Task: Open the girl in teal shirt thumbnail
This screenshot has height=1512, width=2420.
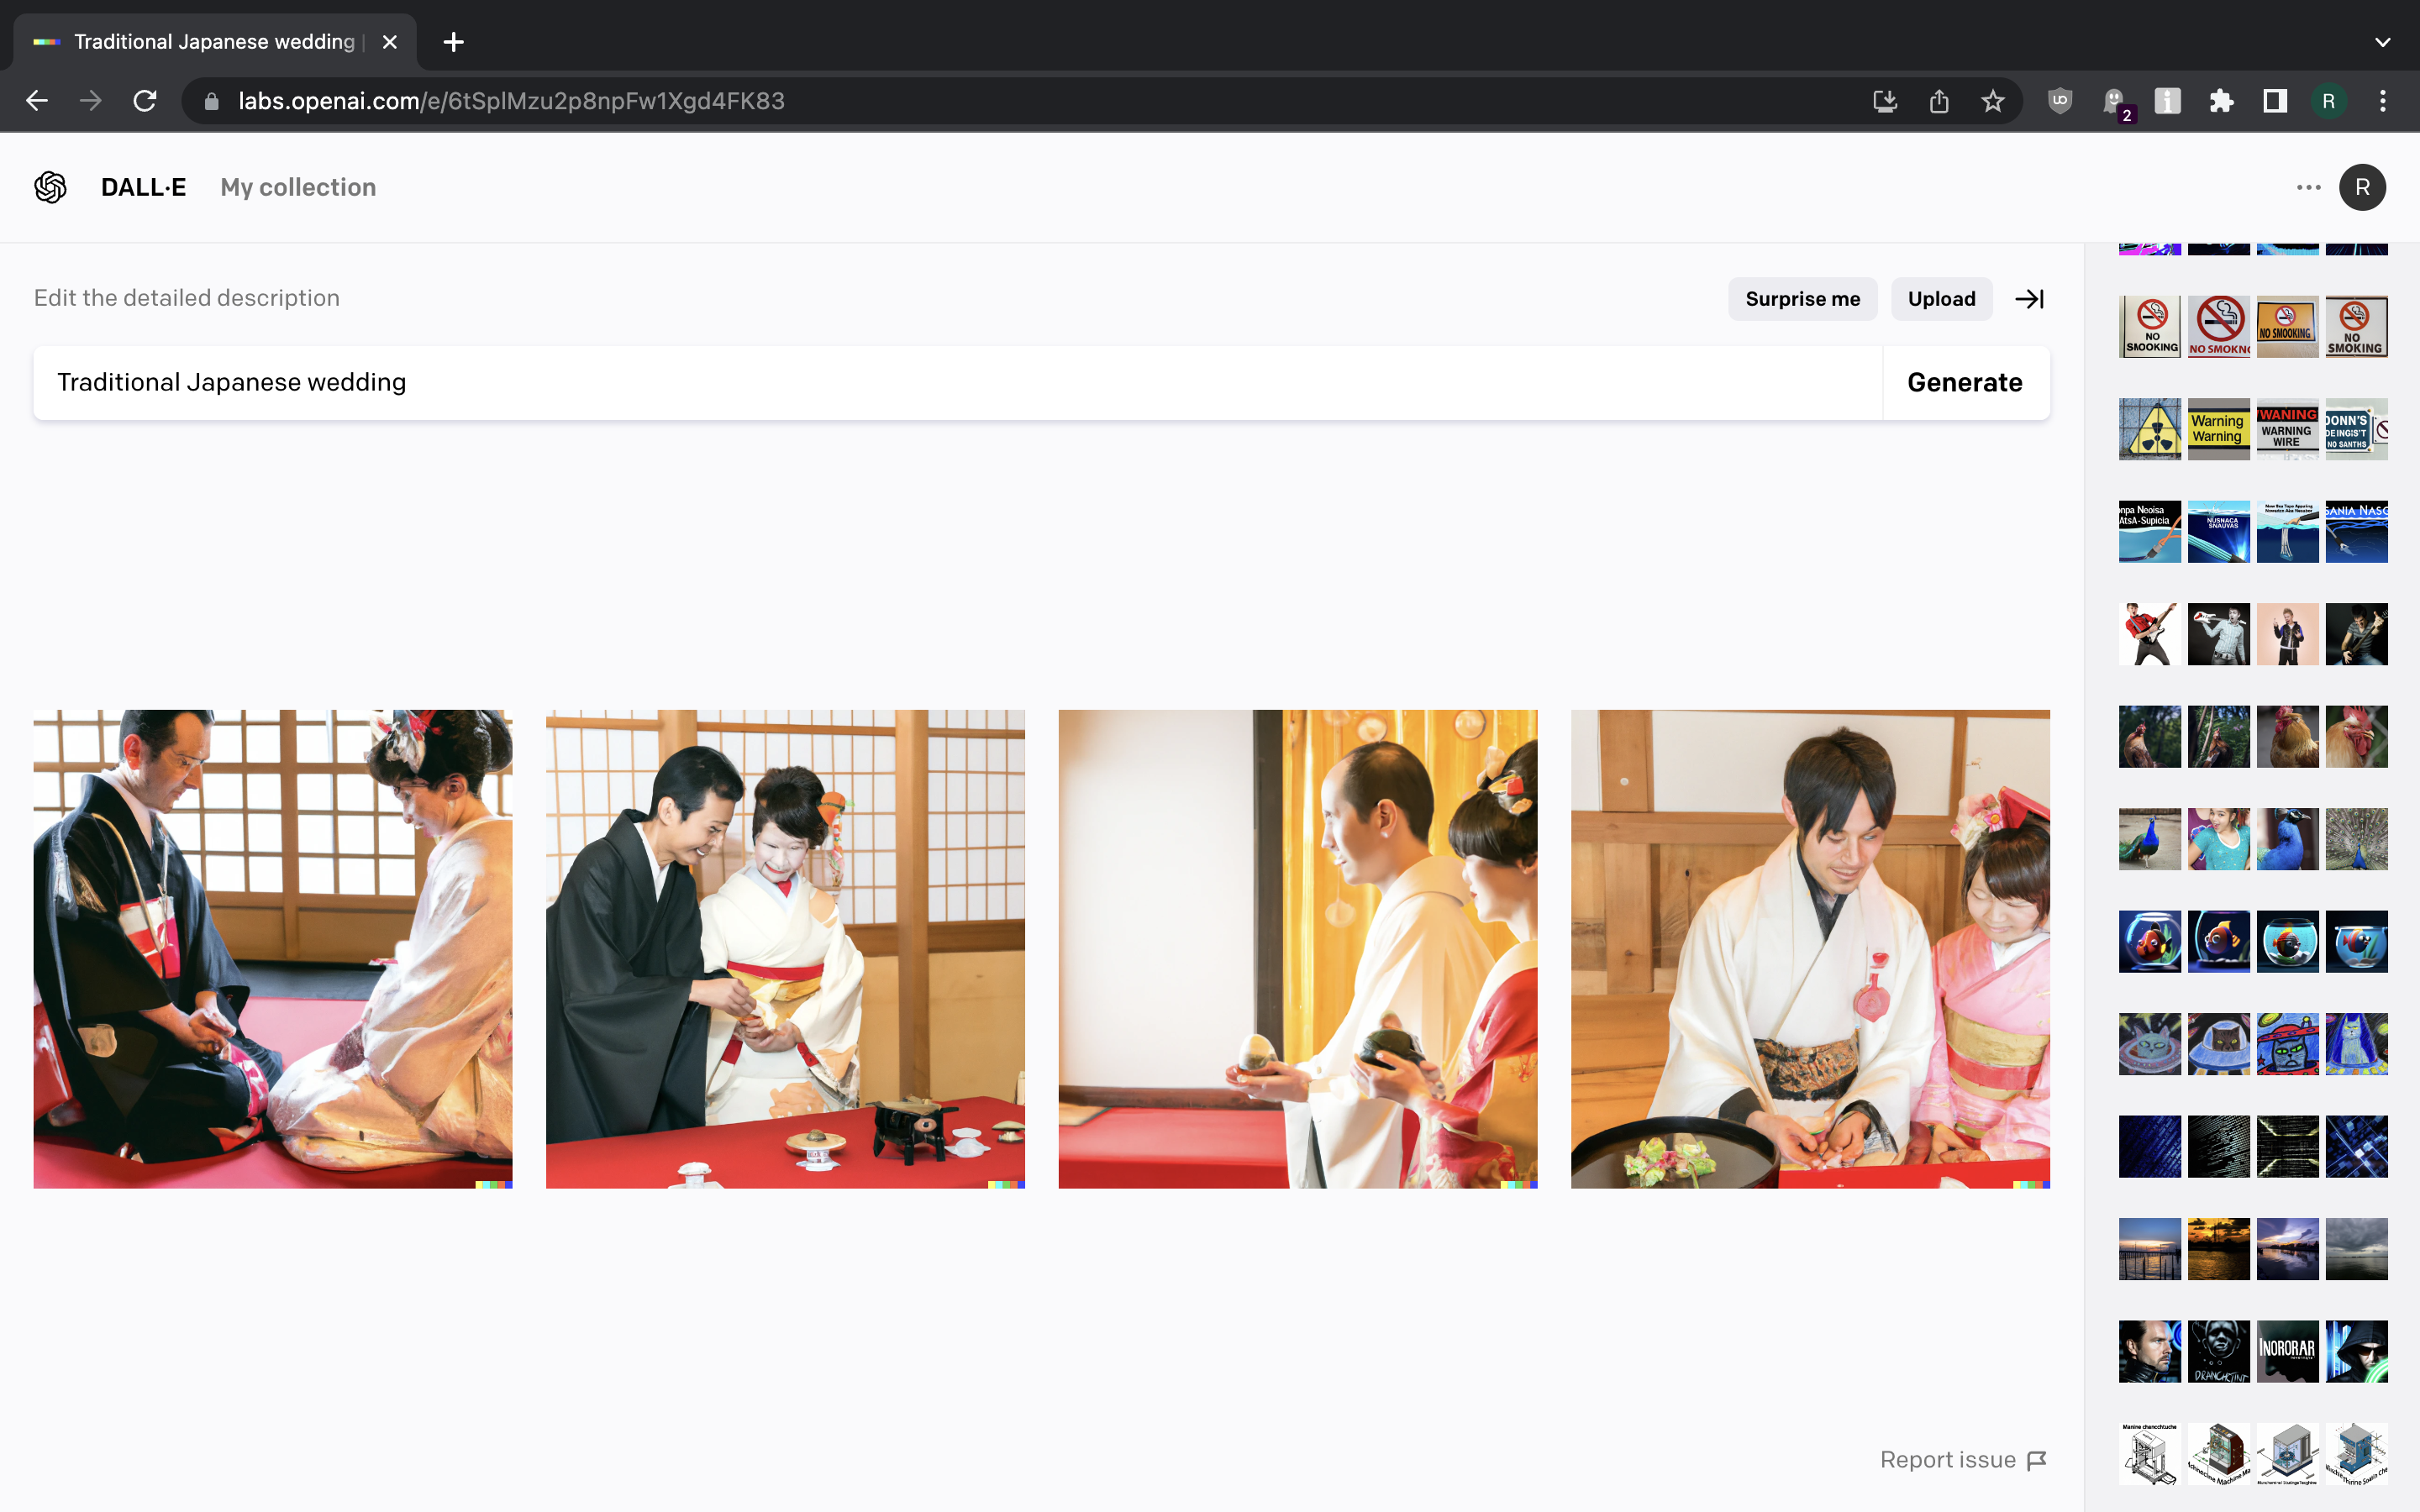Action: point(2218,839)
